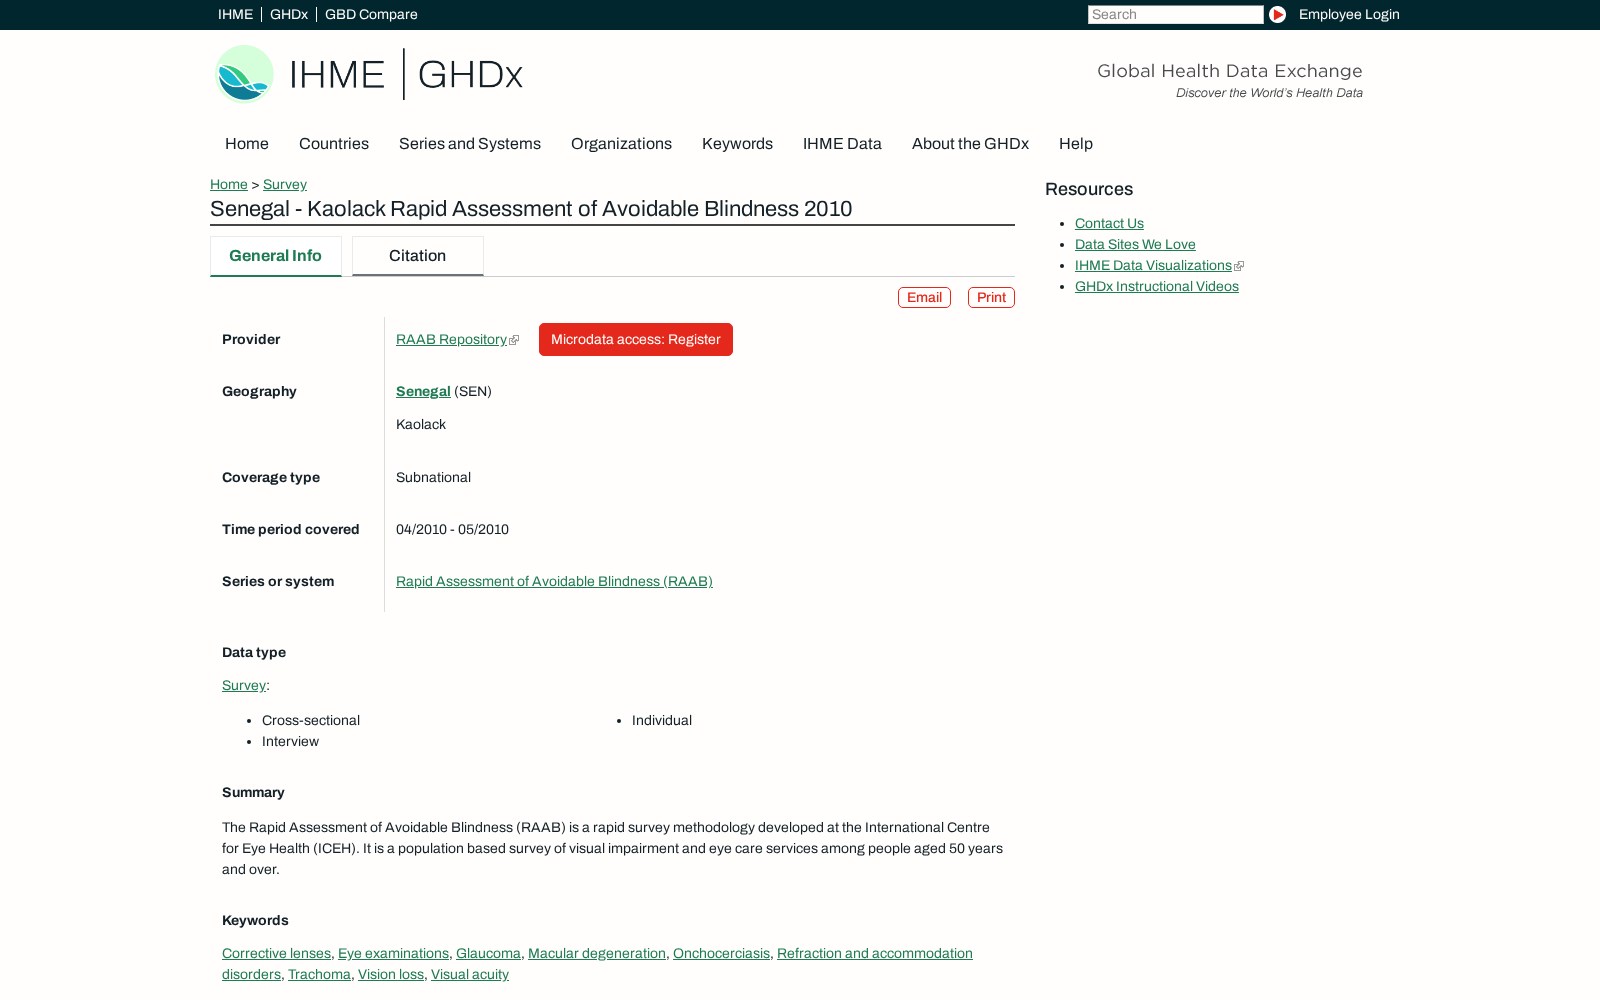Screen dimensions: 1600x1000
Task: Click the Cross-sectional list item
Action: 311,721
